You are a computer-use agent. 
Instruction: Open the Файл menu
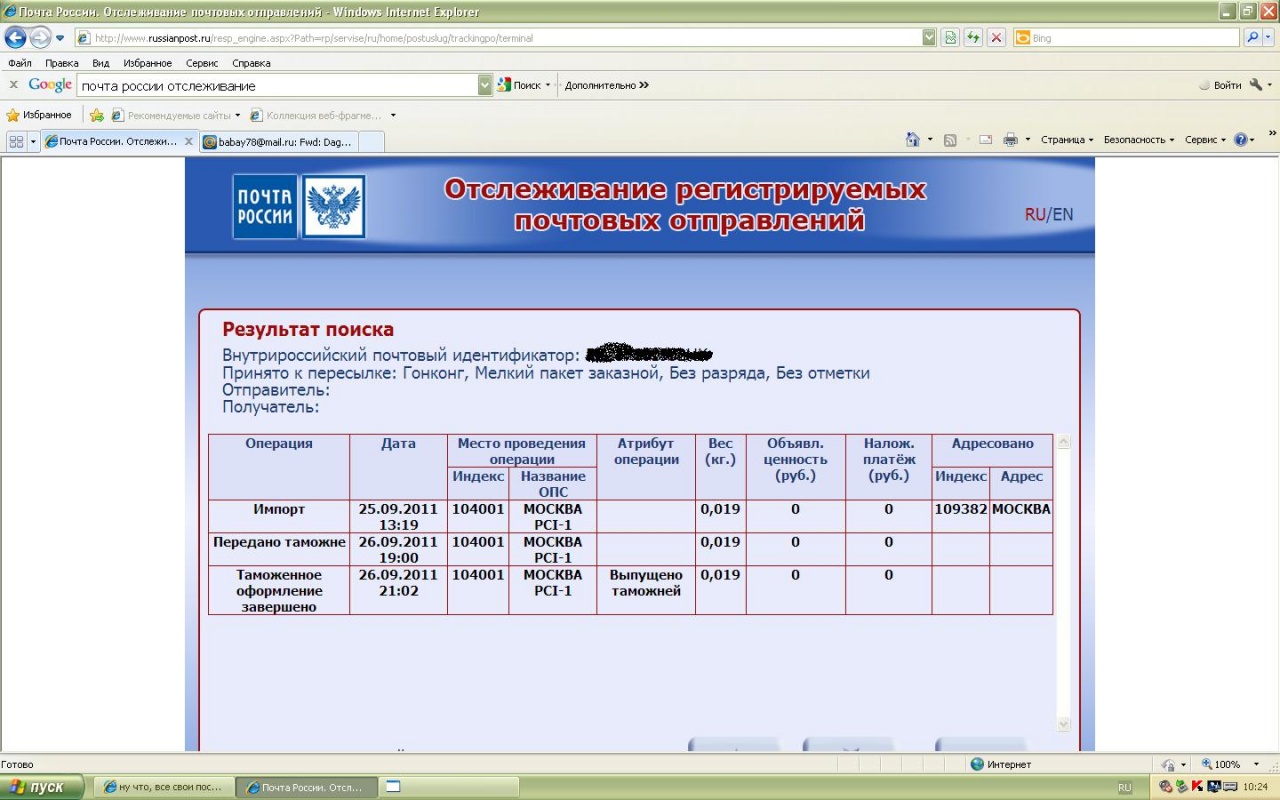coord(19,63)
